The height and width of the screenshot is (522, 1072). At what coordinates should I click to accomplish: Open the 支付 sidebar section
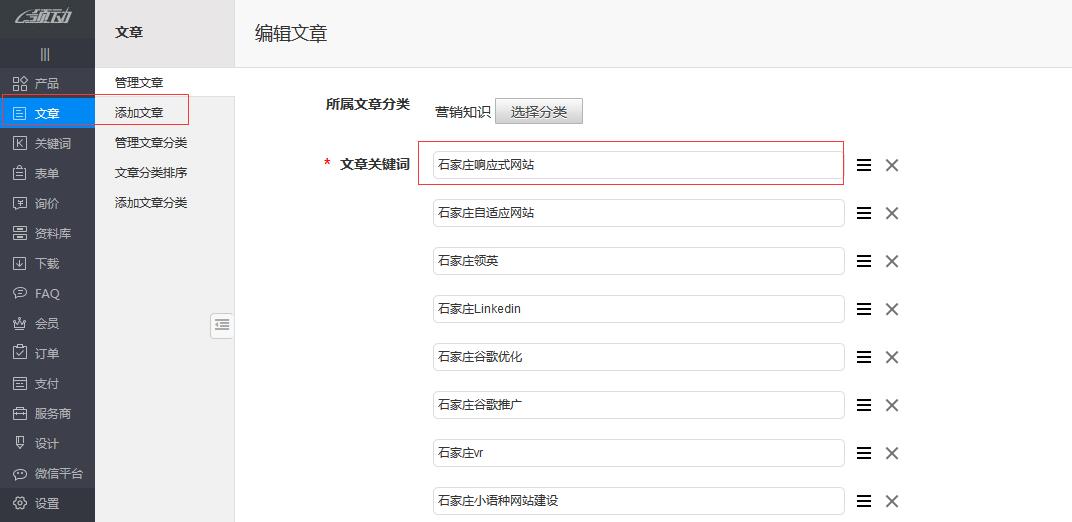click(47, 384)
